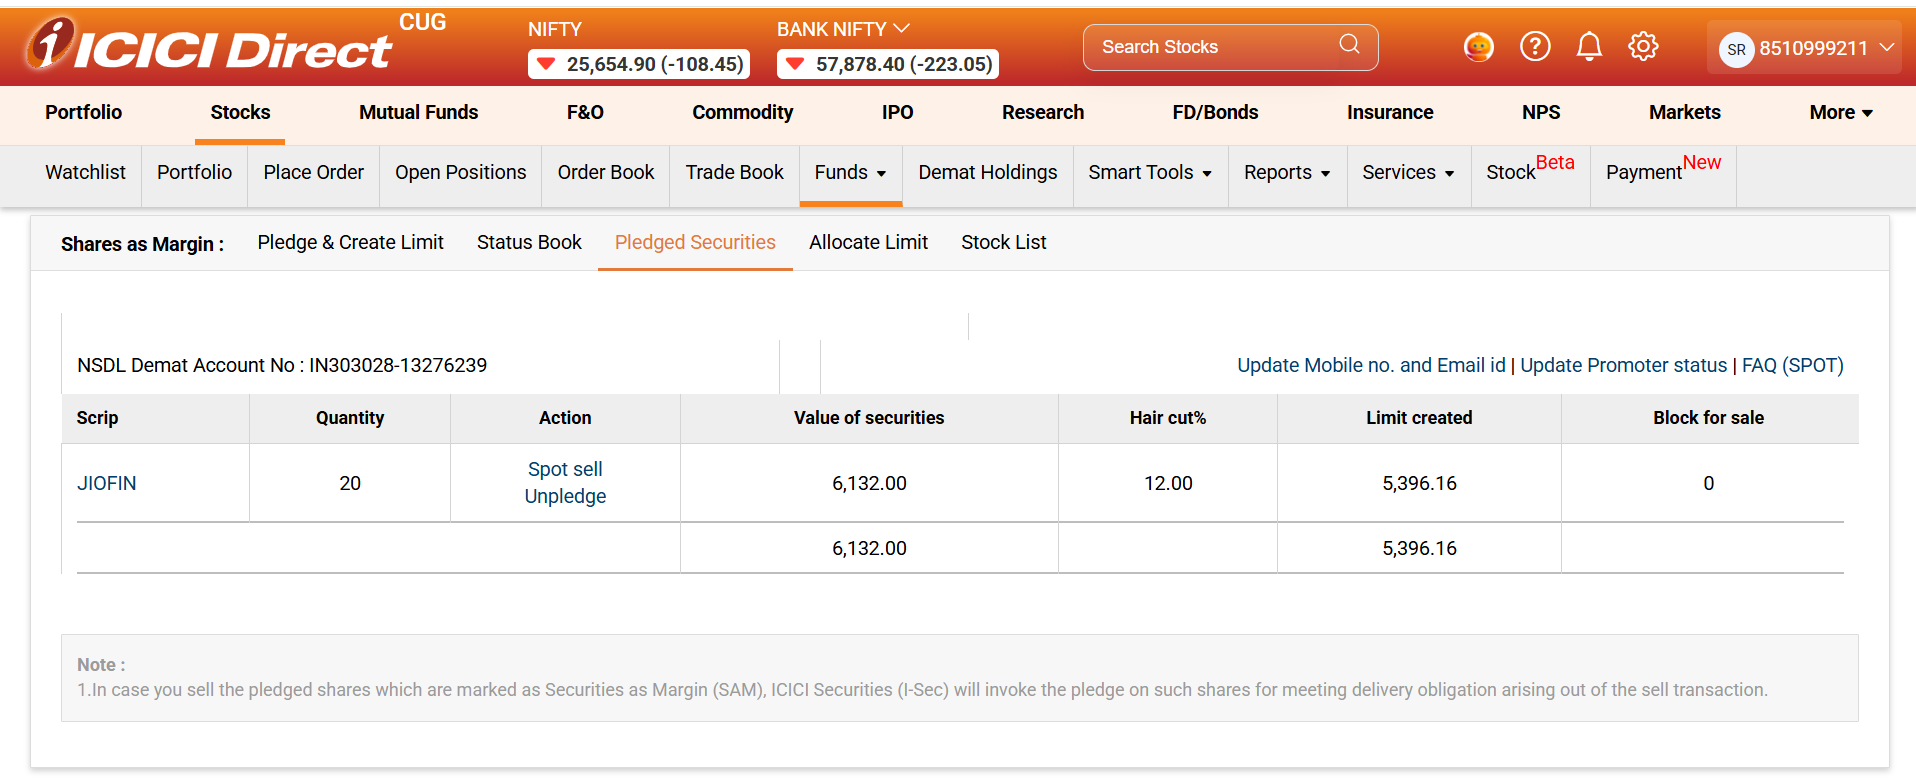Viewport: 1916px width, 780px height.
Task: Open the chatbot assistant face icon
Action: [1478, 47]
